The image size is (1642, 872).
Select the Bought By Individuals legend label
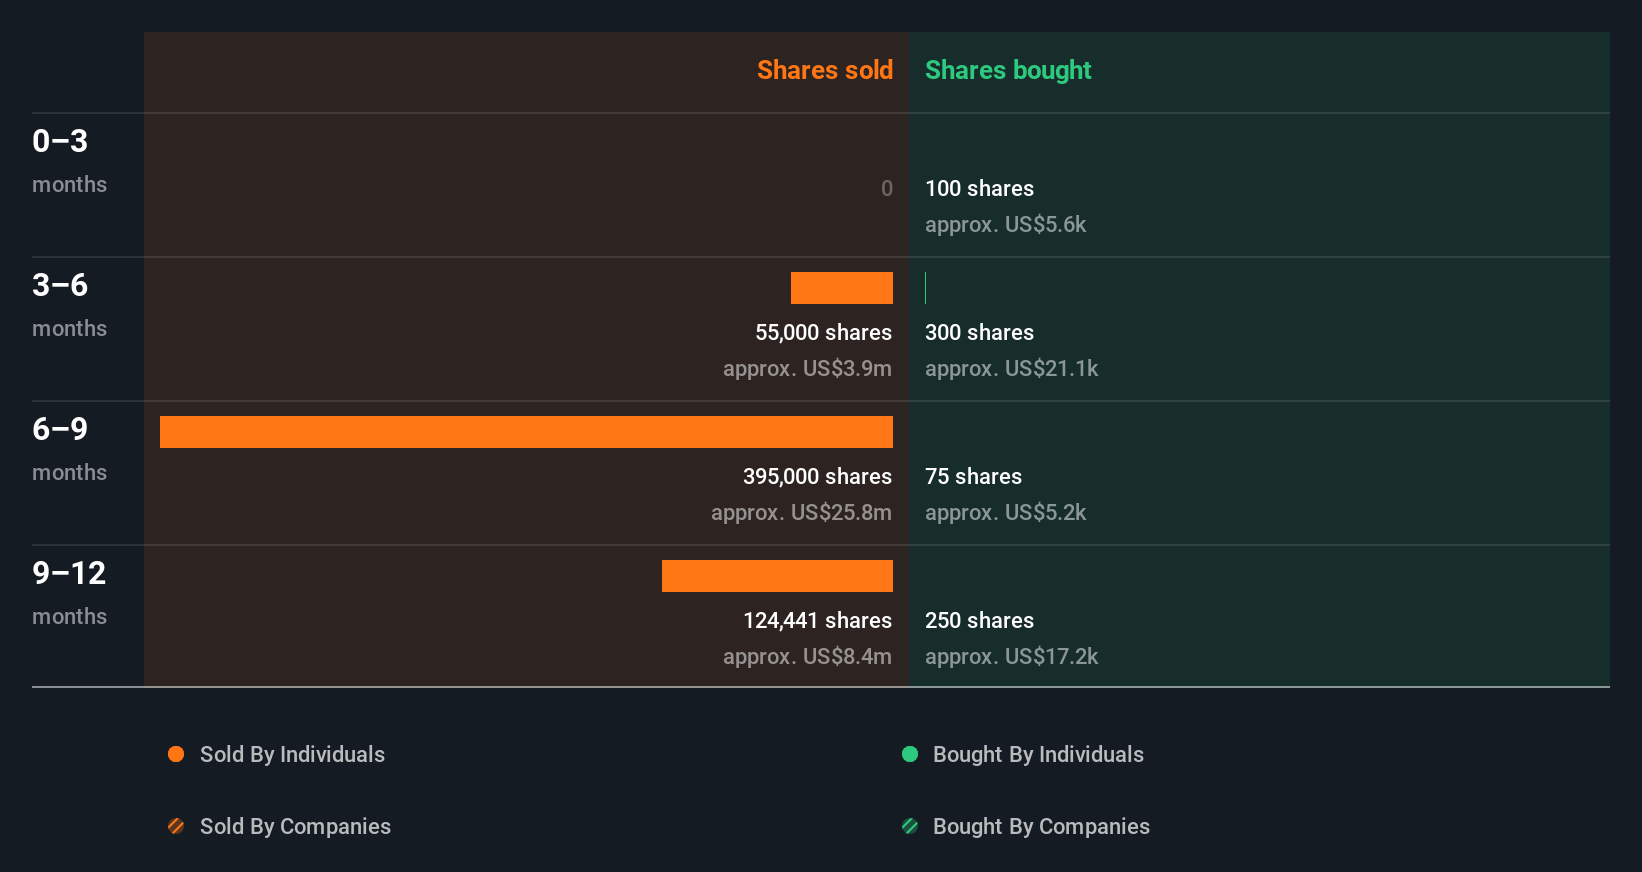pyautogui.click(x=1038, y=754)
